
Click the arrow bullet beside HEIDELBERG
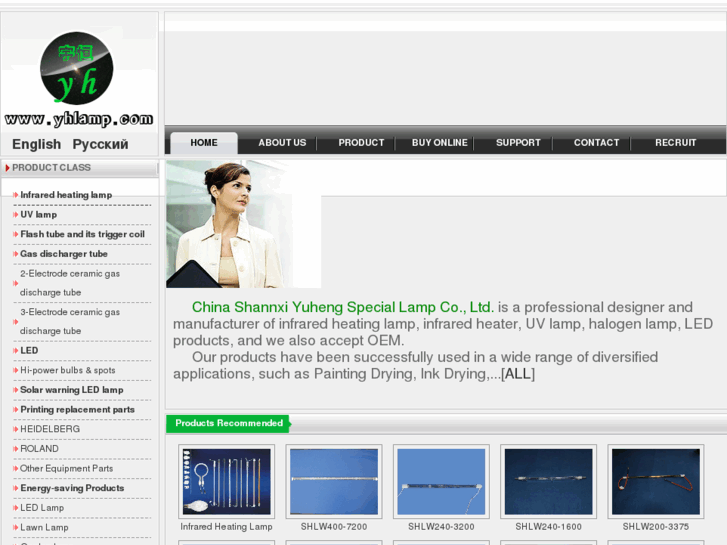click(x=16, y=429)
